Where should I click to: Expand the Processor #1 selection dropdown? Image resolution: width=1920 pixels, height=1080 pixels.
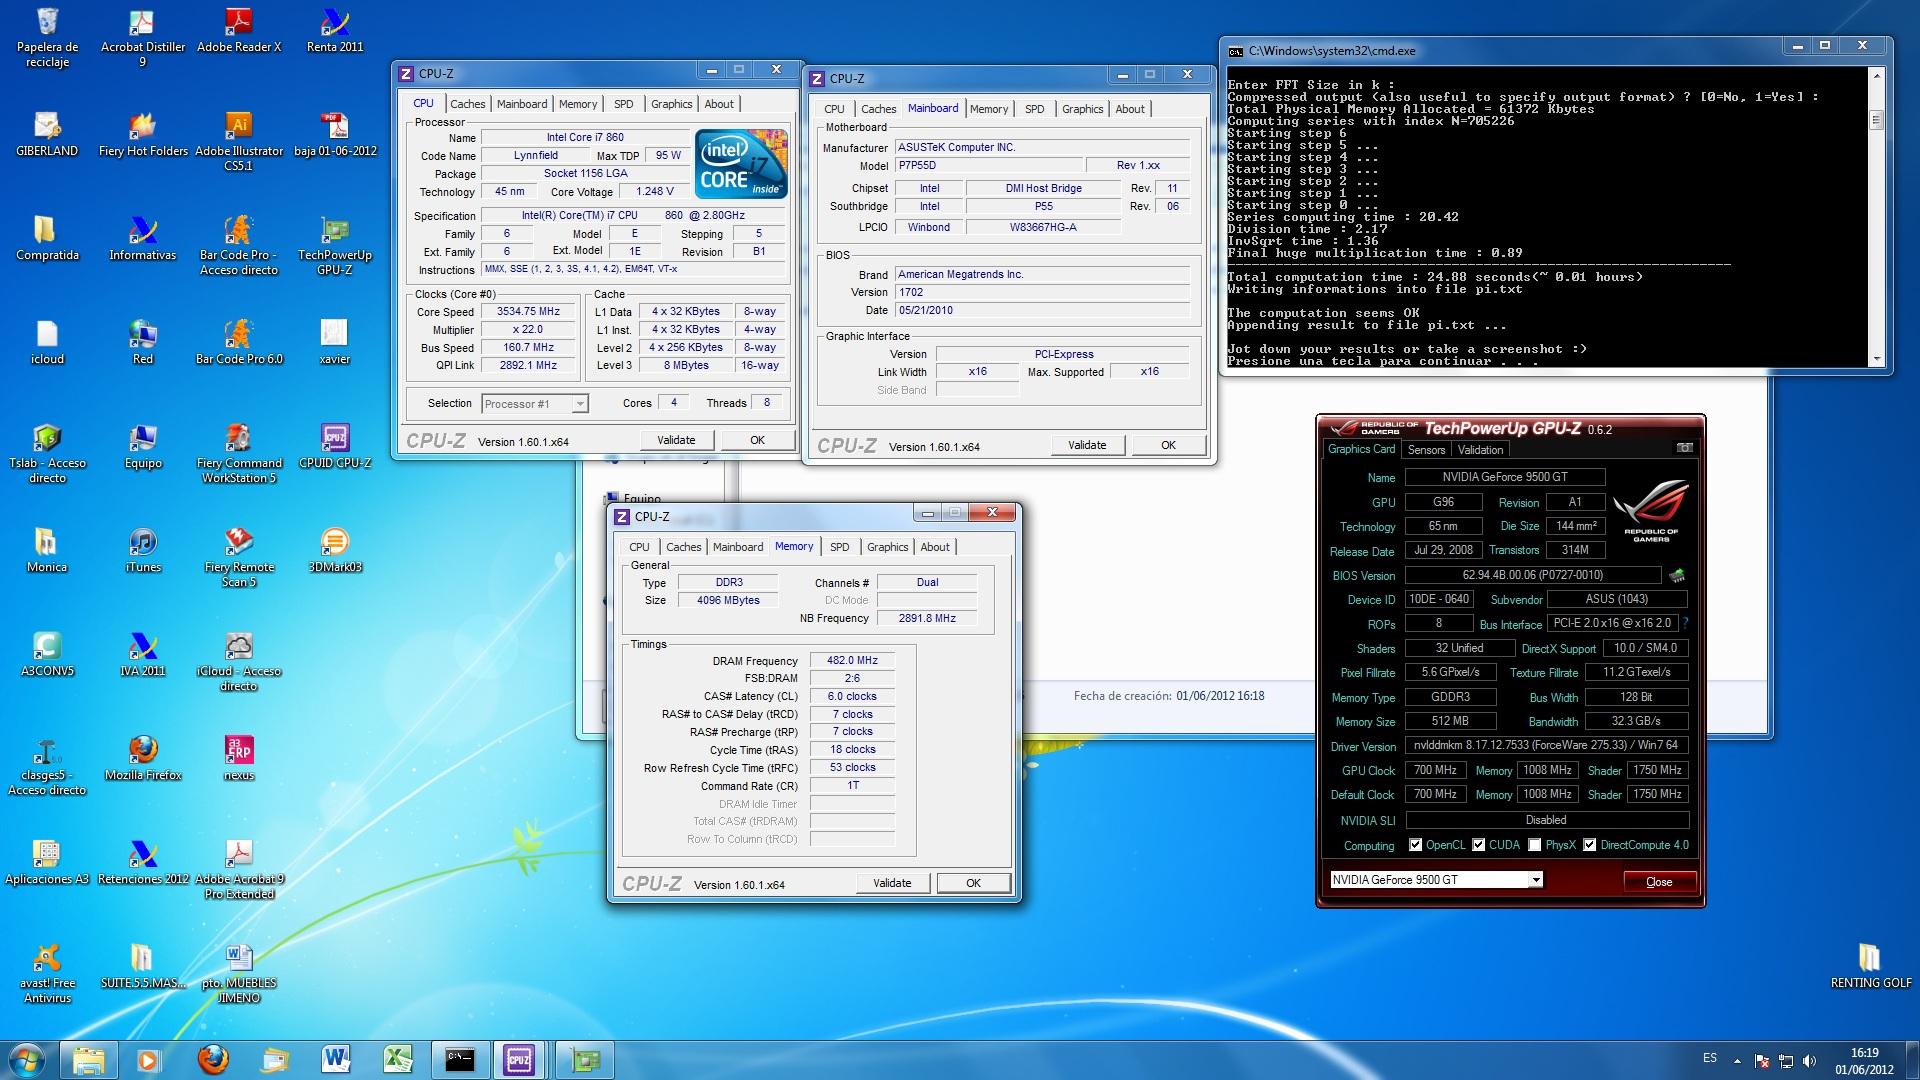coord(579,404)
